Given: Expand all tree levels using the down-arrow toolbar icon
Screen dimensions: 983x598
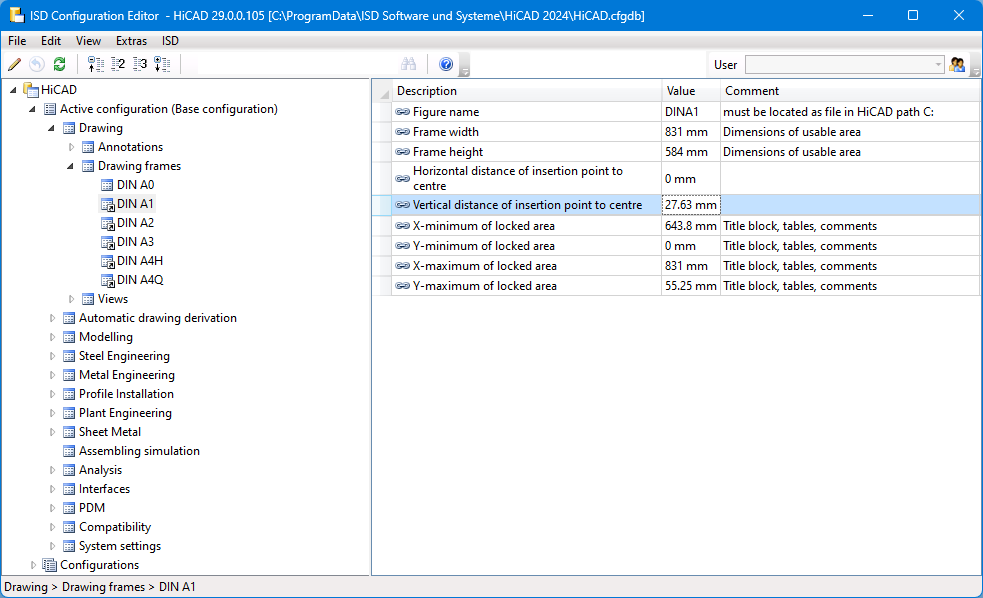Looking at the screenshot, I should point(162,64).
